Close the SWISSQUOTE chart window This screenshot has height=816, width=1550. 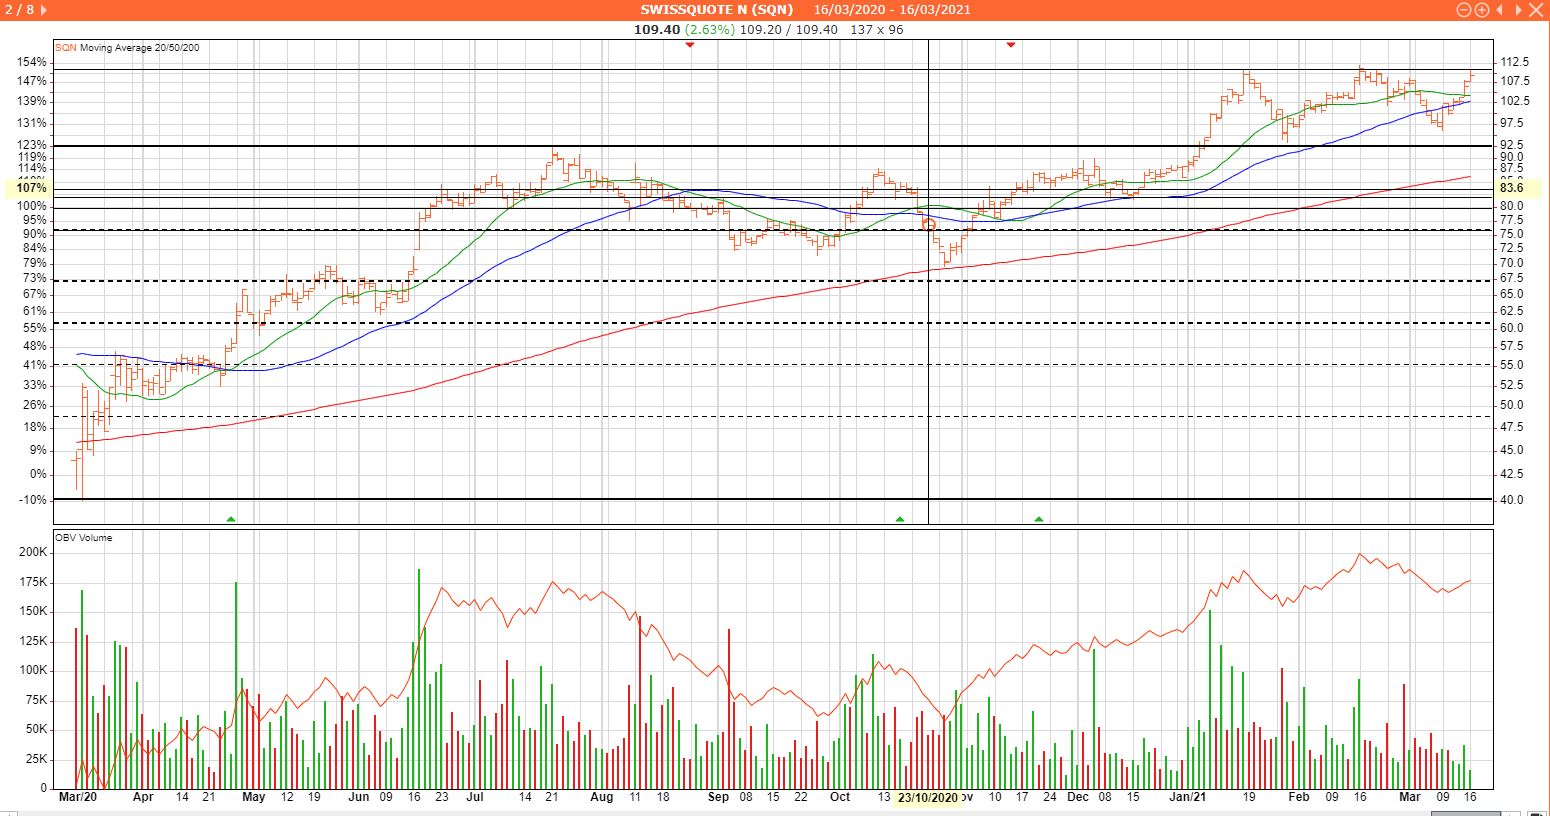pos(1537,10)
